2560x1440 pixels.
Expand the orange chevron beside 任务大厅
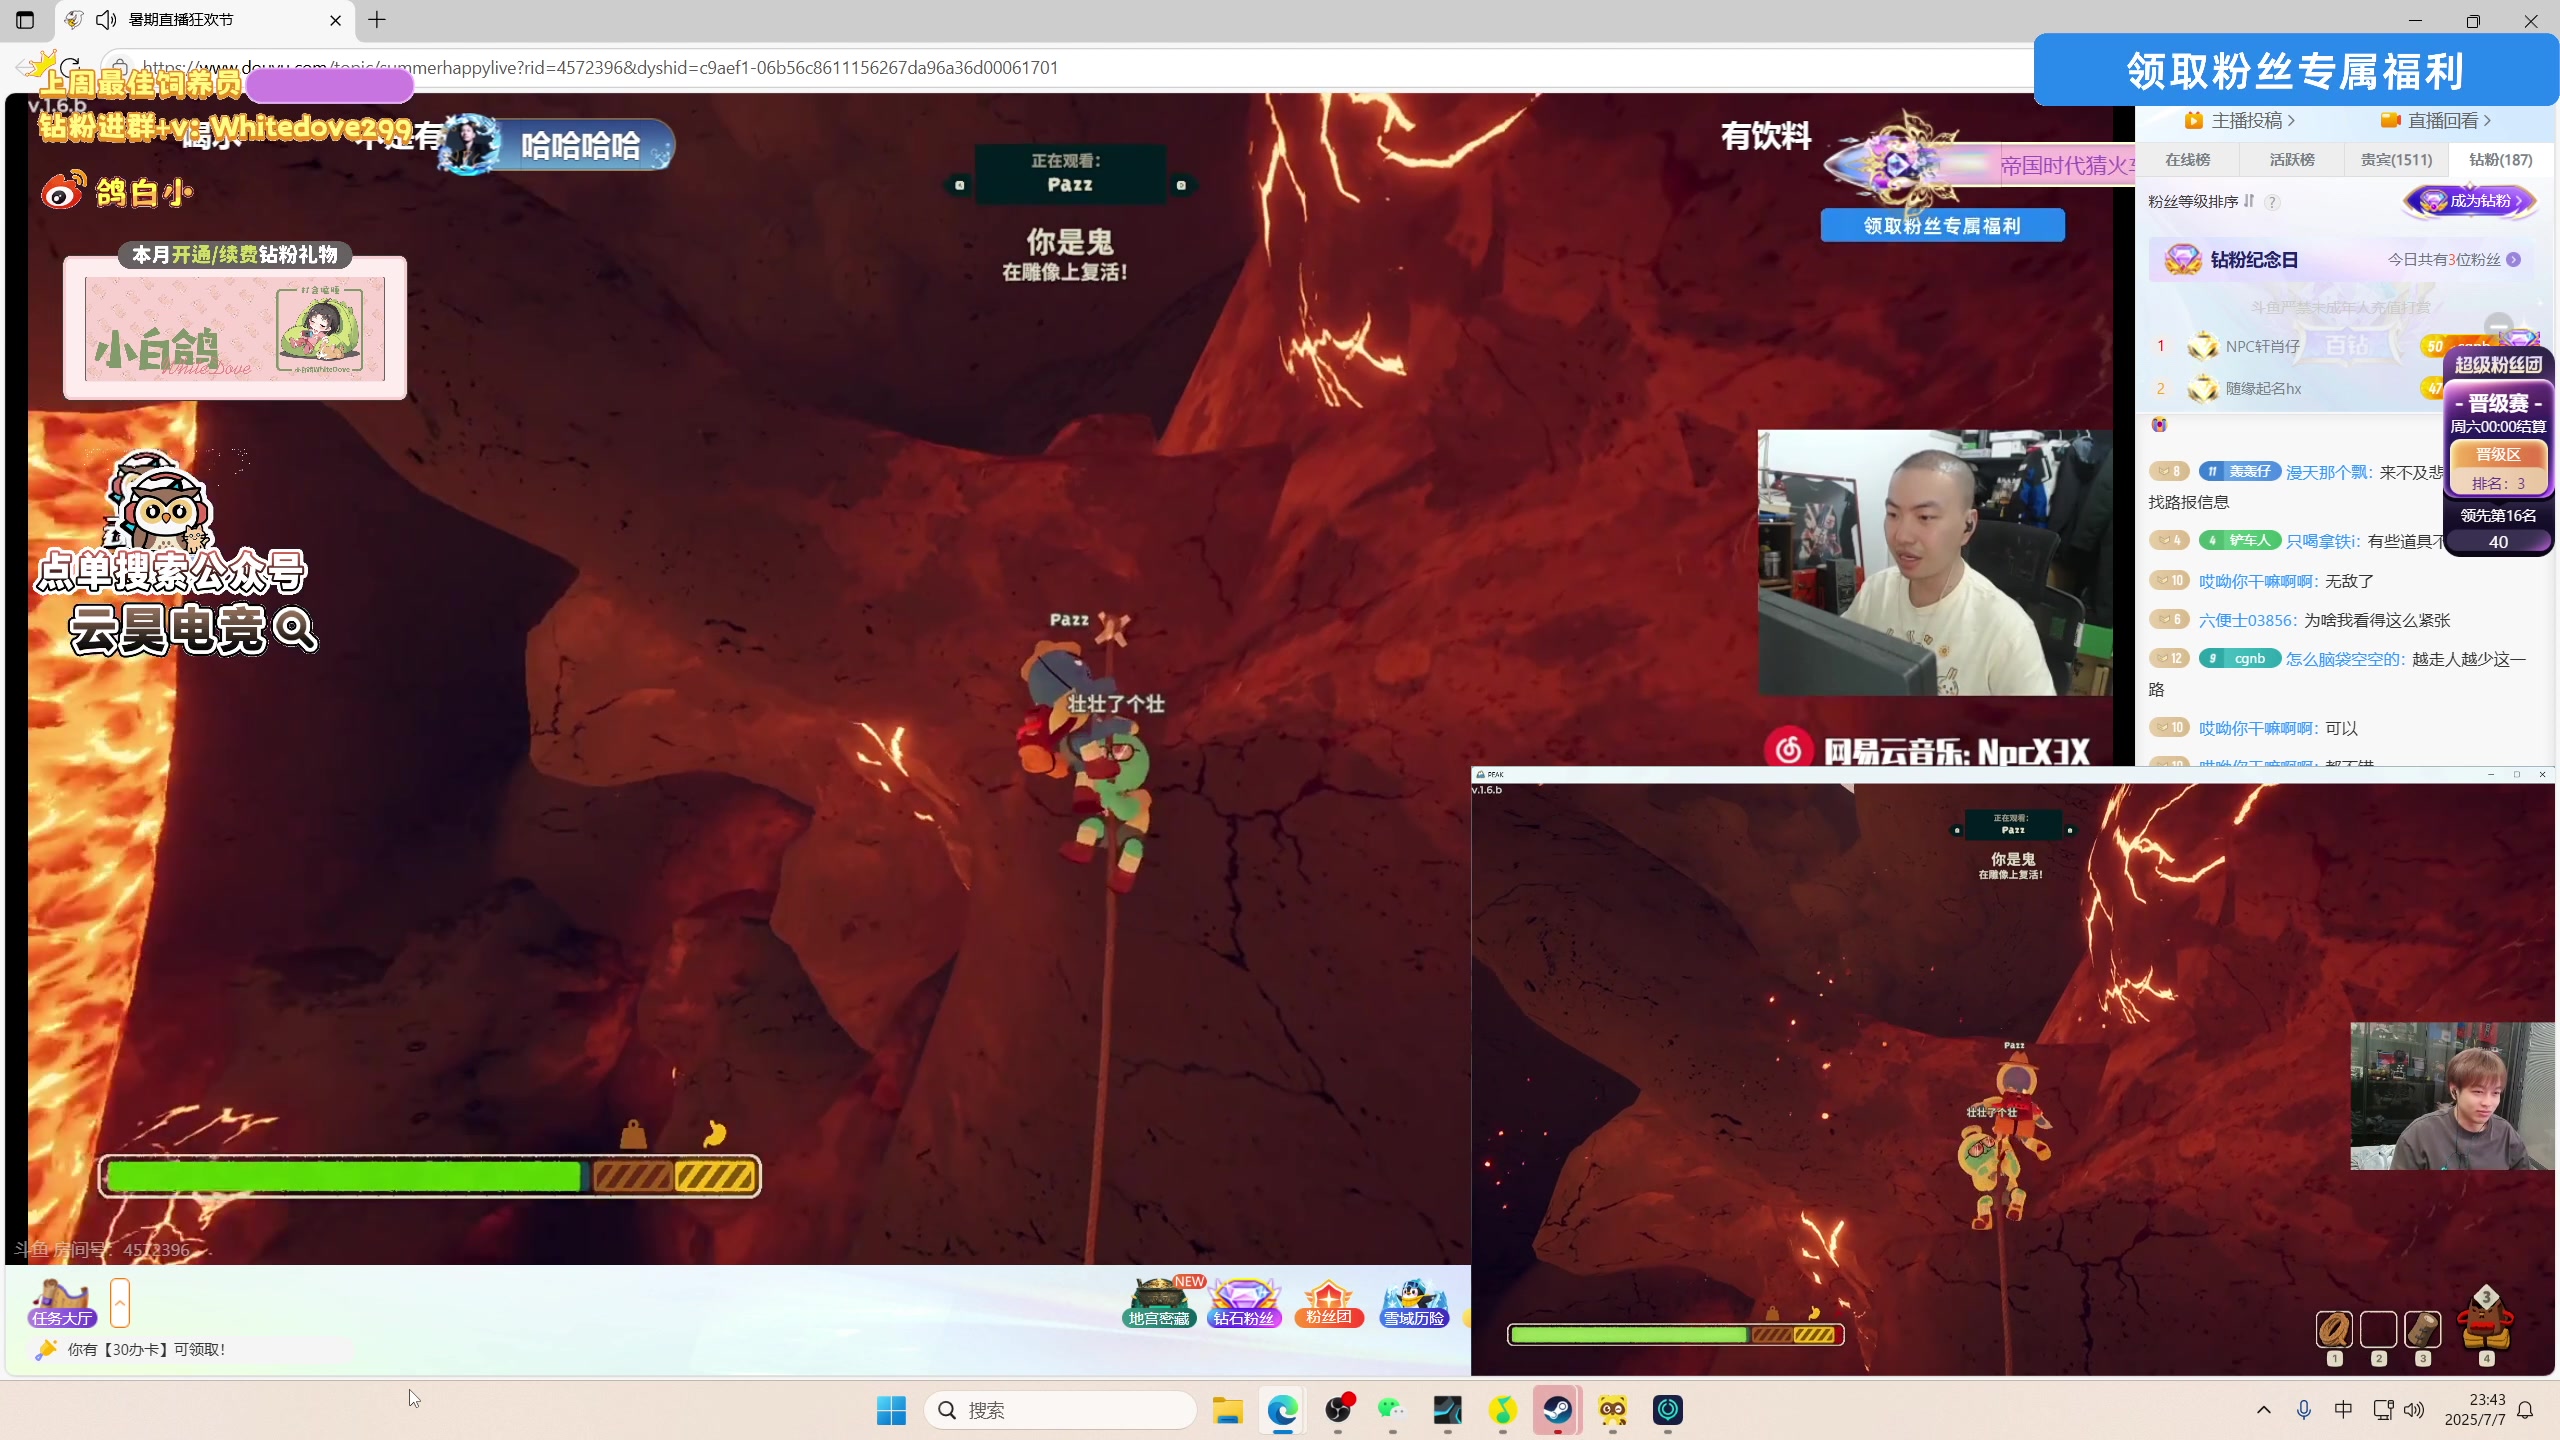(120, 1302)
